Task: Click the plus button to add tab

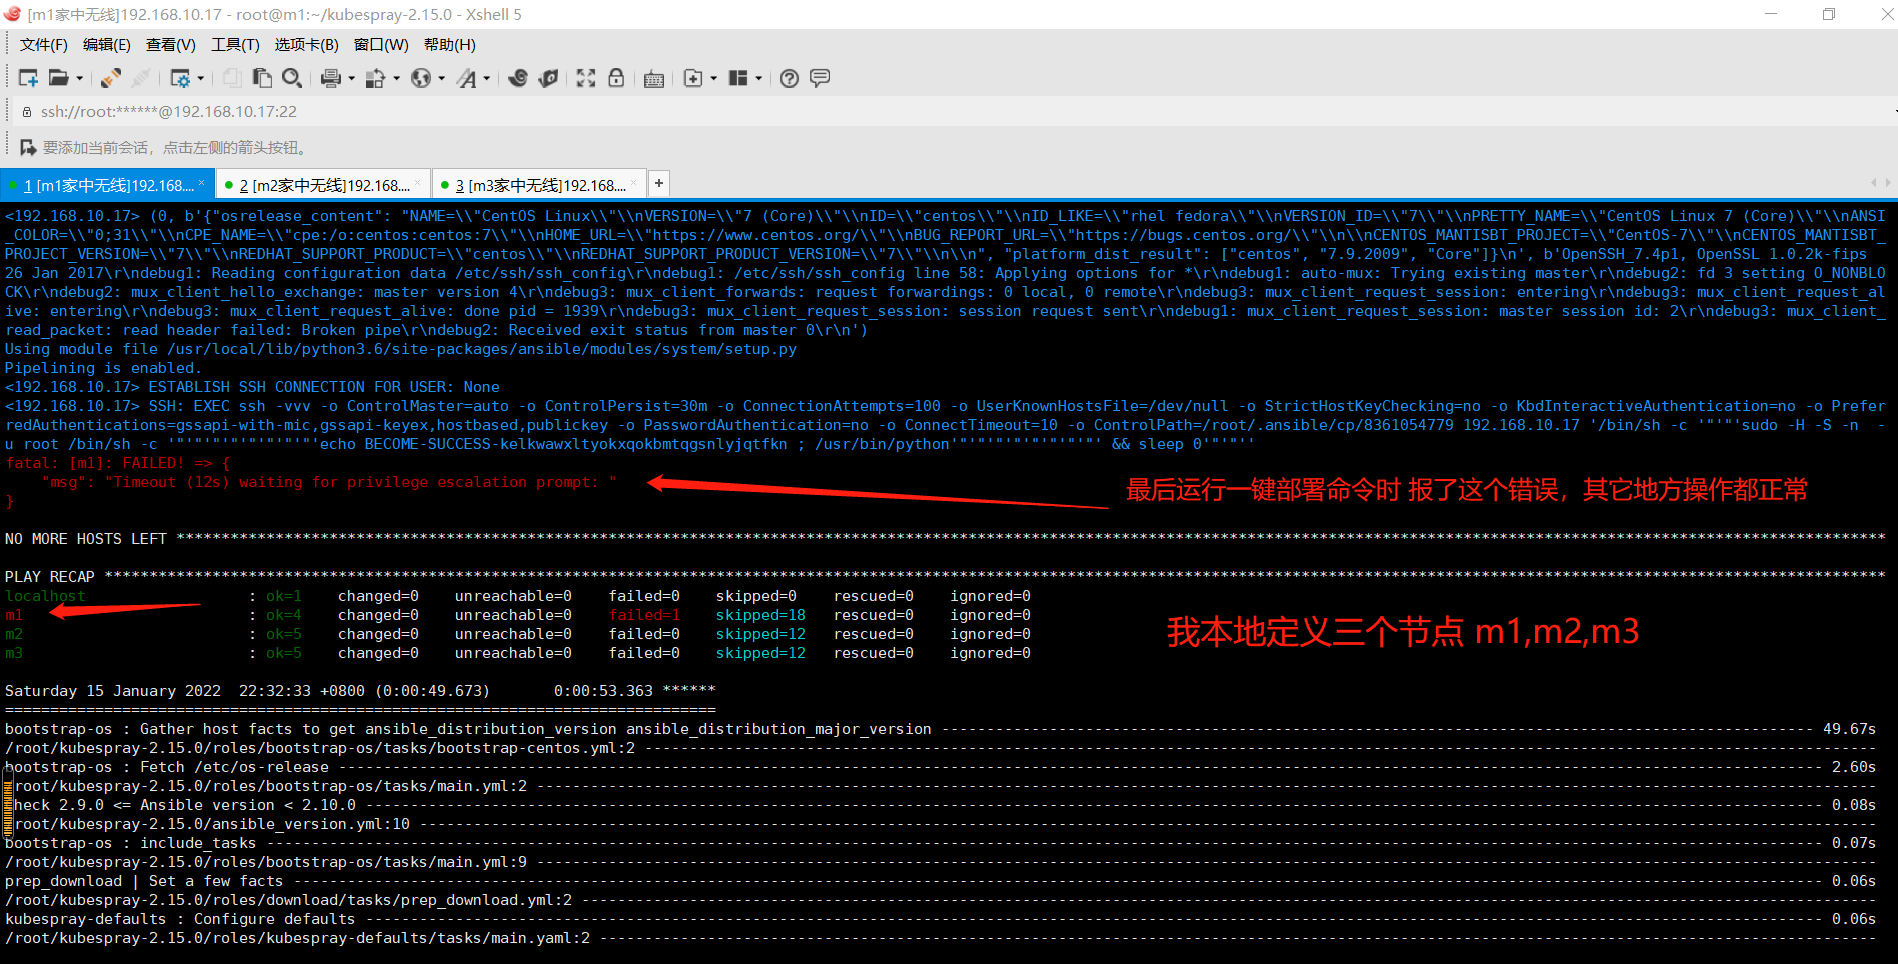Action: (658, 183)
